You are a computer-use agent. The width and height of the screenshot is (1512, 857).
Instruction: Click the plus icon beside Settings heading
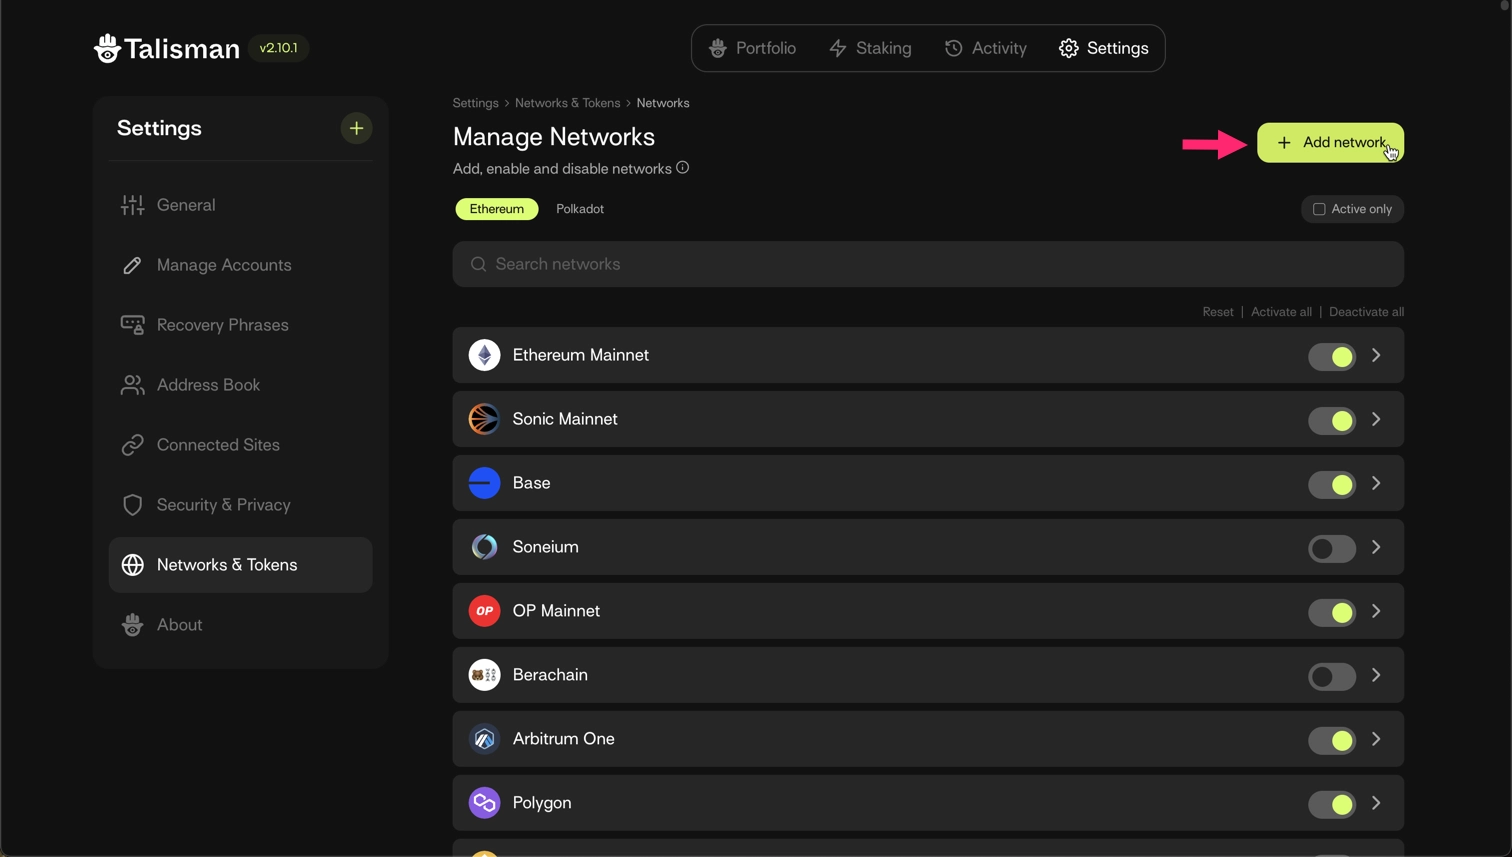[x=356, y=128]
